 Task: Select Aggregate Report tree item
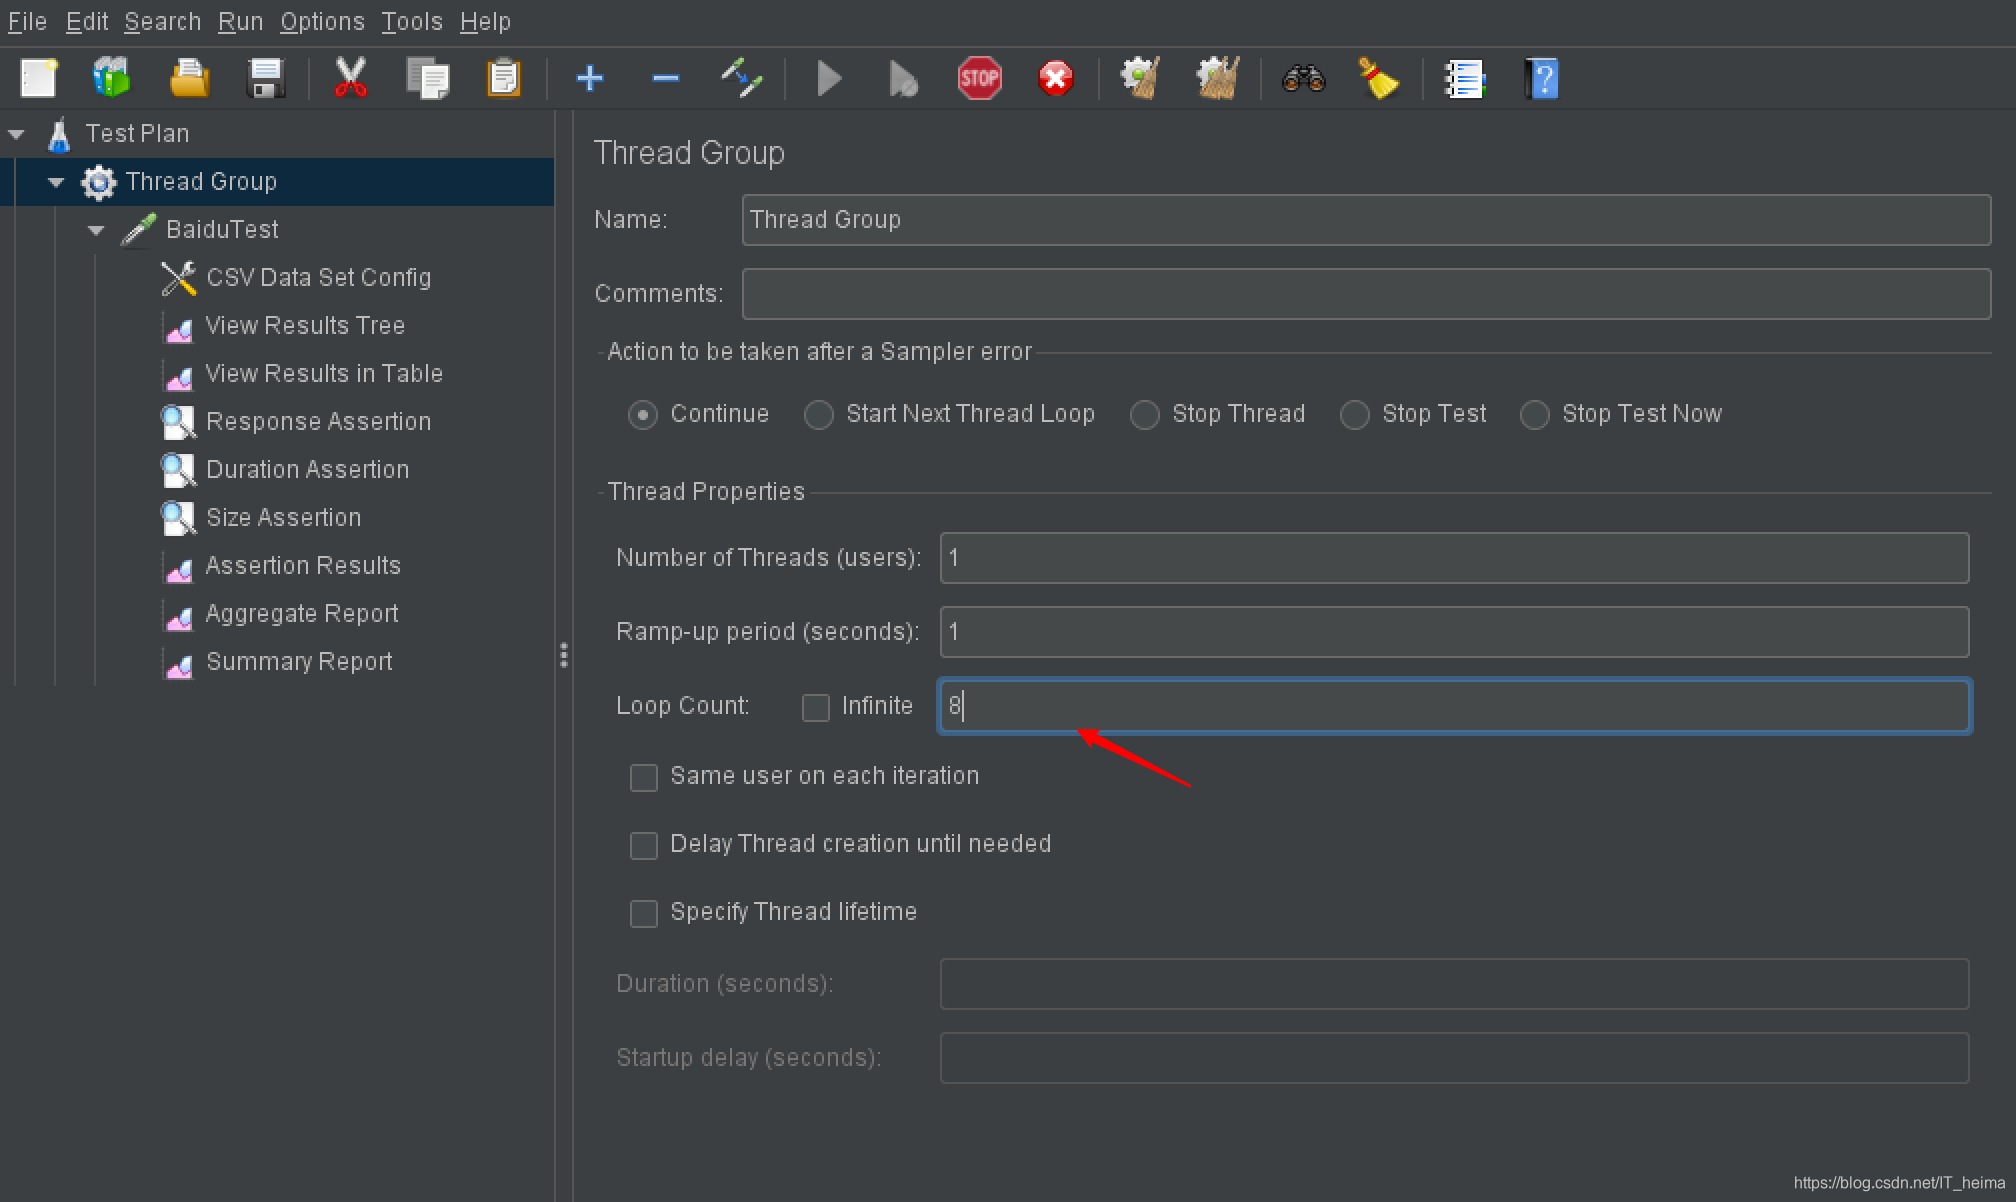click(x=301, y=614)
